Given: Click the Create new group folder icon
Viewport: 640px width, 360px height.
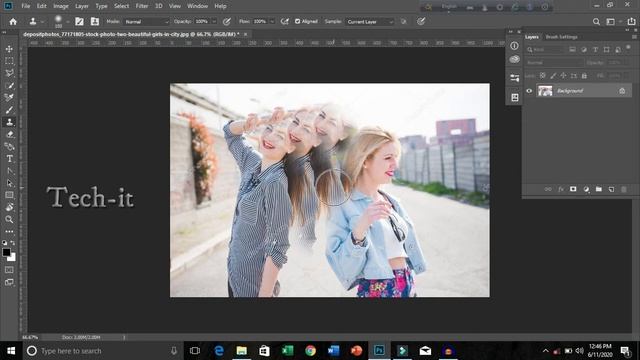Looking at the screenshot, I should [x=598, y=189].
